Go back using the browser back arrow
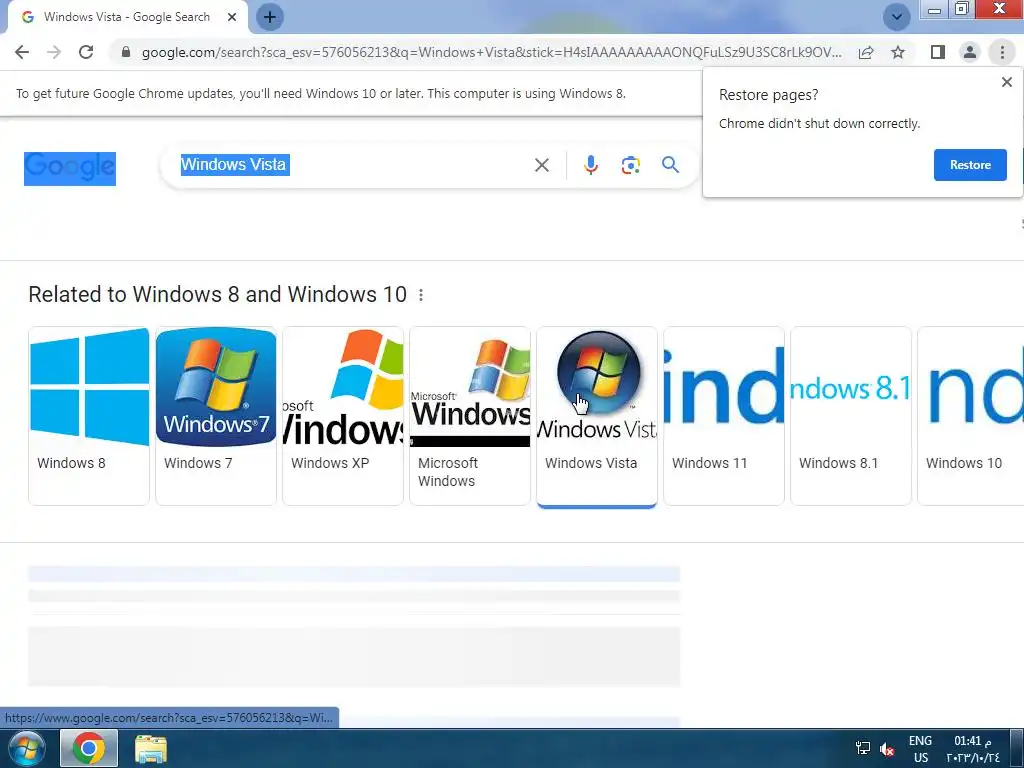This screenshot has width=1024, height=768. [22, 52]
